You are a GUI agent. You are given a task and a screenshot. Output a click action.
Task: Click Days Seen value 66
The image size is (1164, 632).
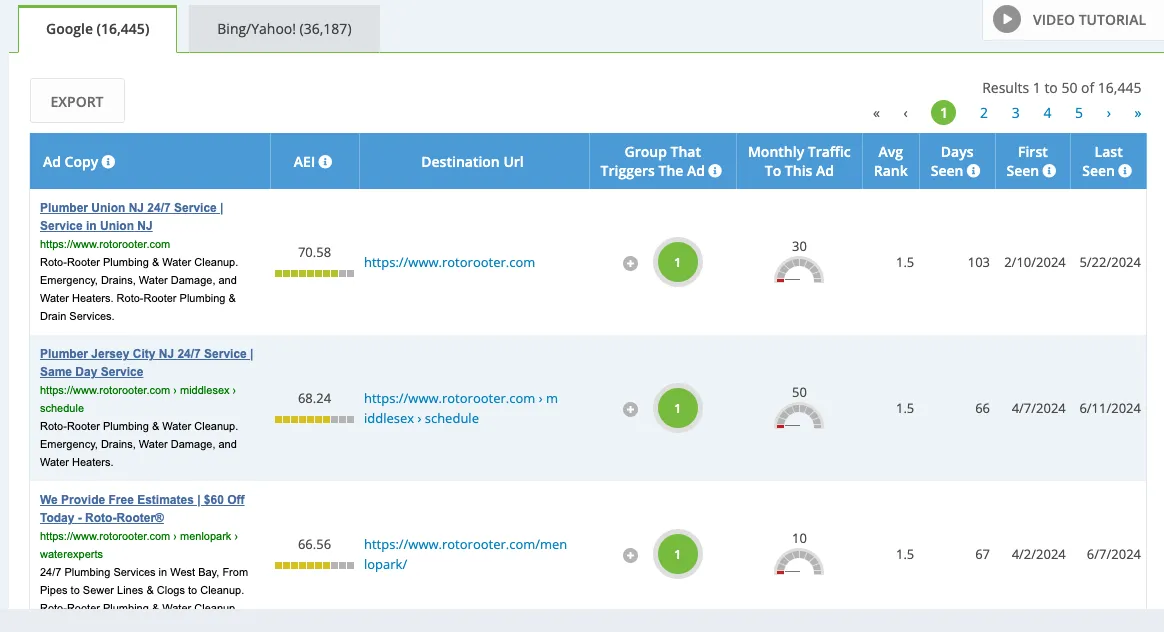[x=982, y=408]
